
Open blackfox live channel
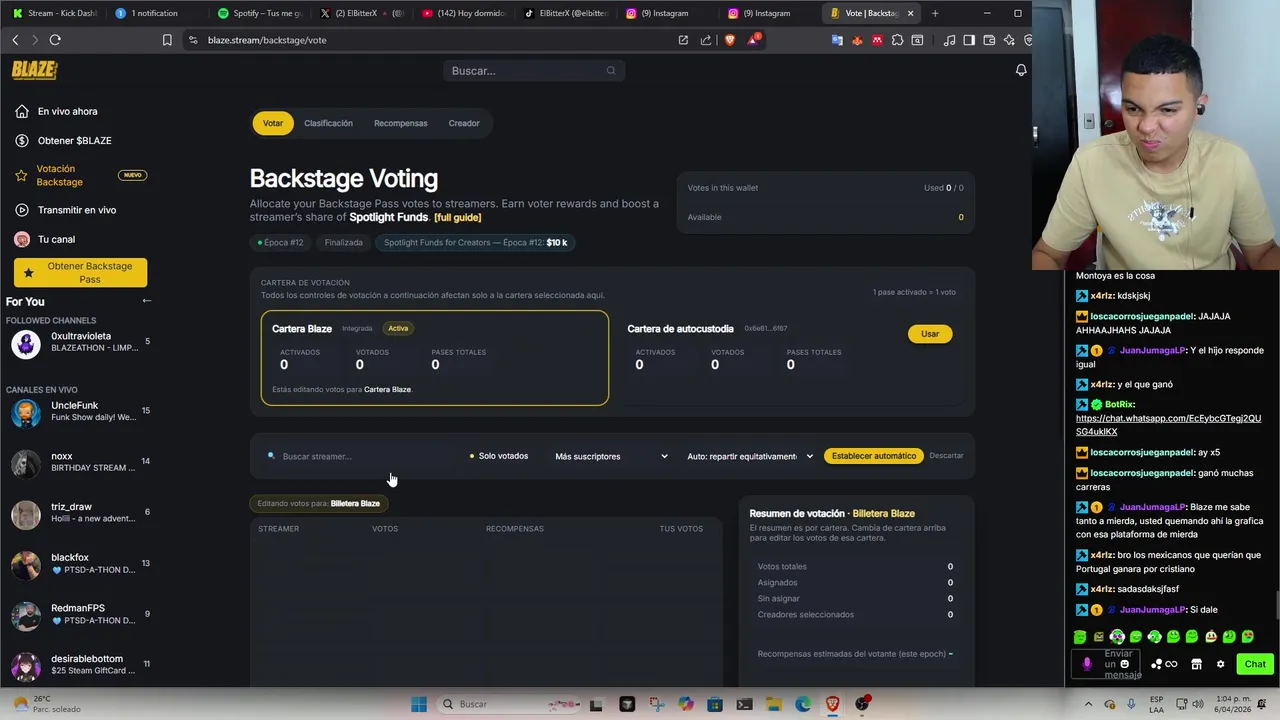click(78, 564)
